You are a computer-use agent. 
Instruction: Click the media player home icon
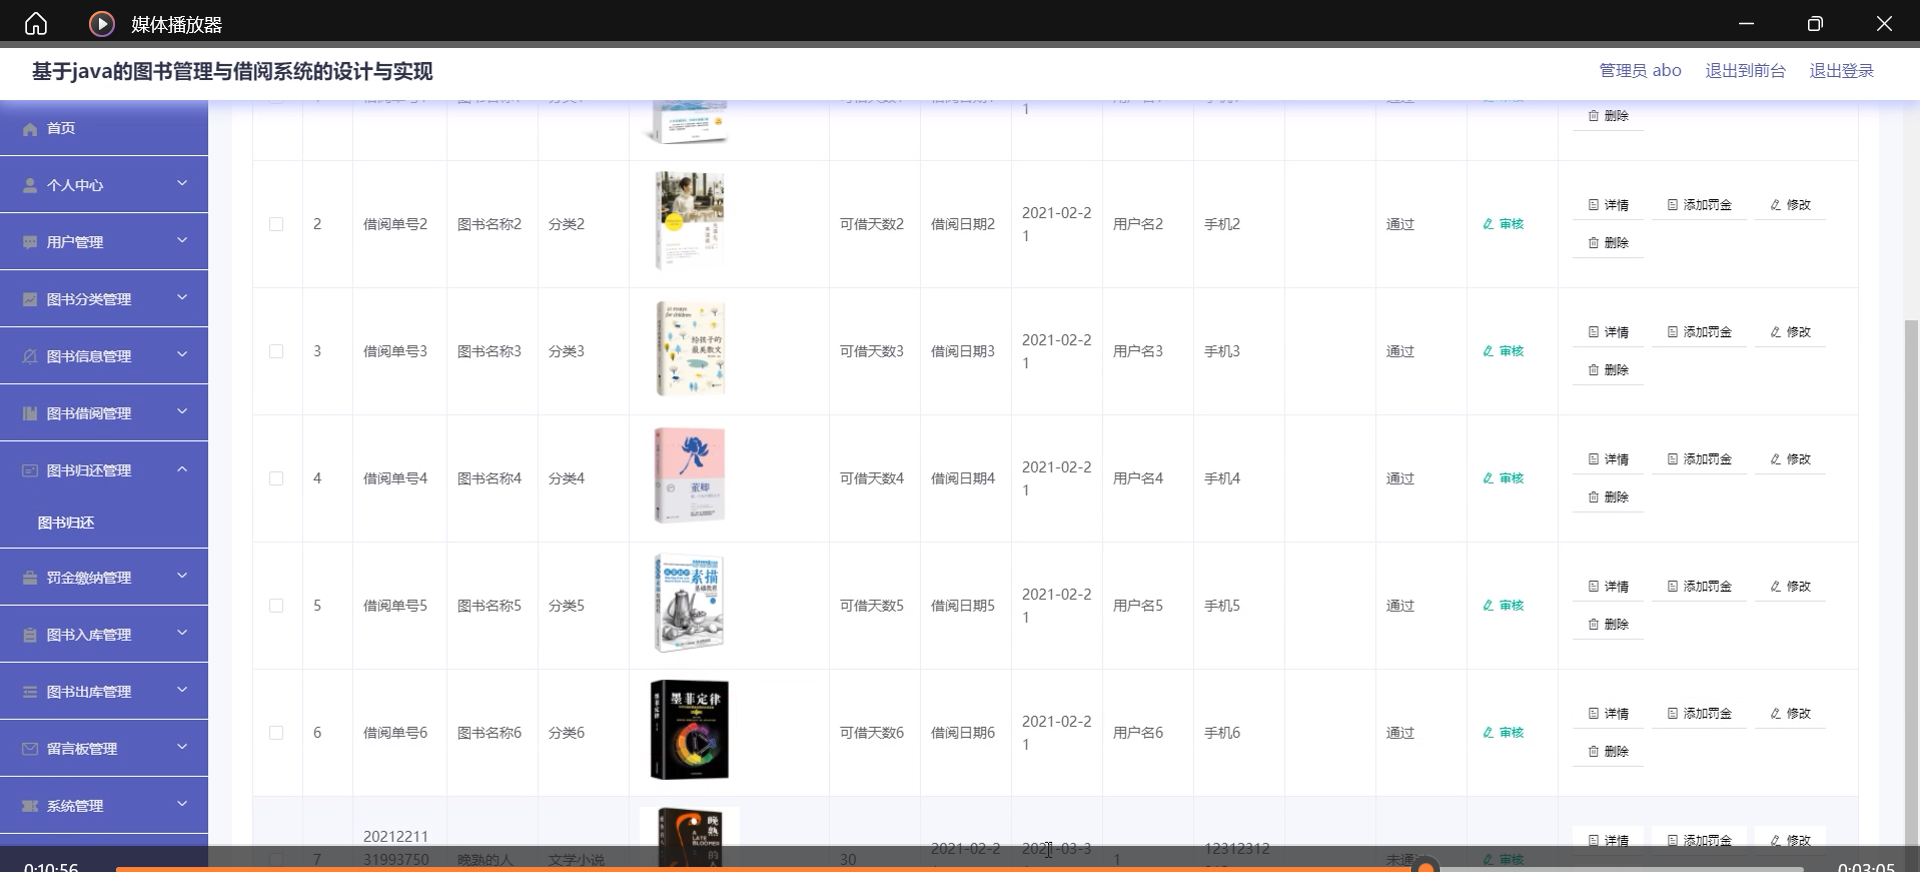[36, 23]
